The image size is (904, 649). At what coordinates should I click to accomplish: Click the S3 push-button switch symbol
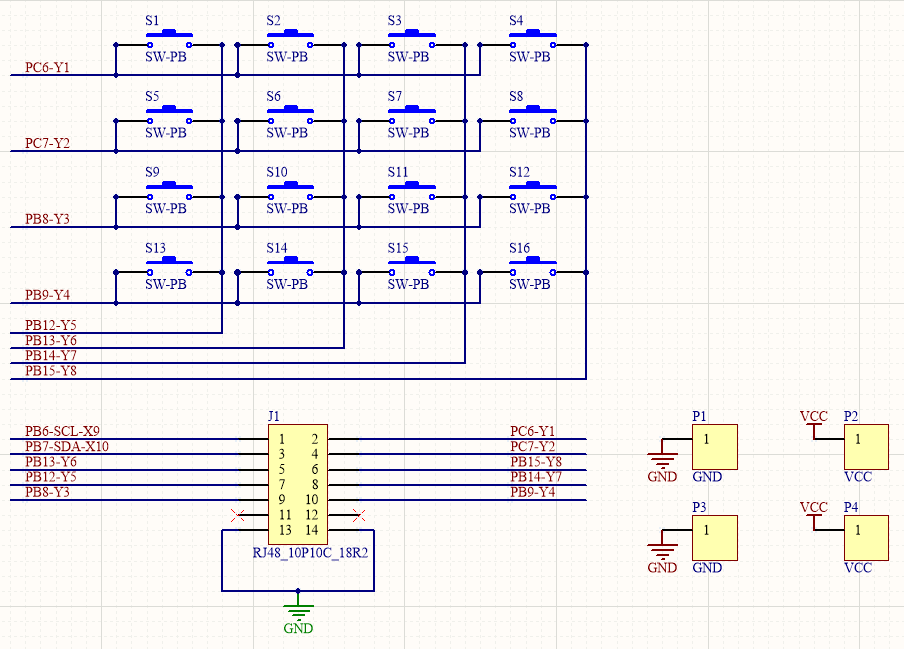(412, 39)
